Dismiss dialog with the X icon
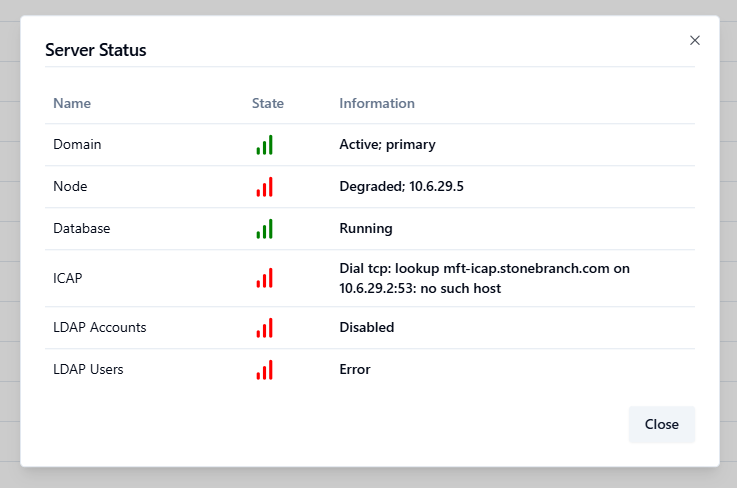Image resolution: width=737 pixels, height=488 pixels. point(695,40)
